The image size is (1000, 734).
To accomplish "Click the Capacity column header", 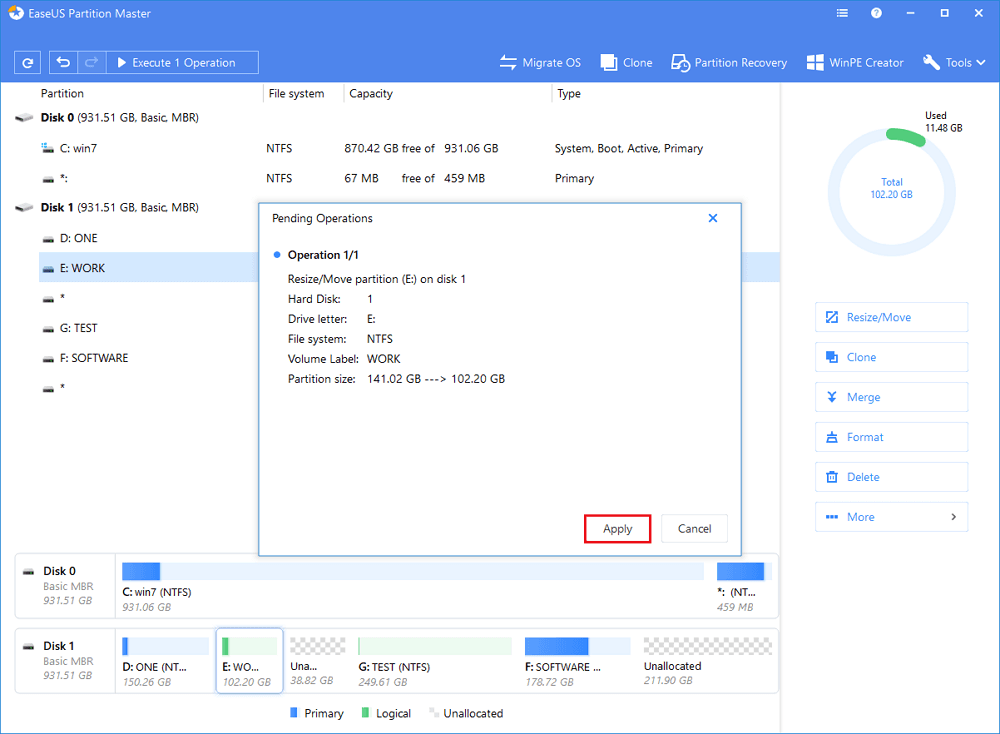I will click(371, 93).
